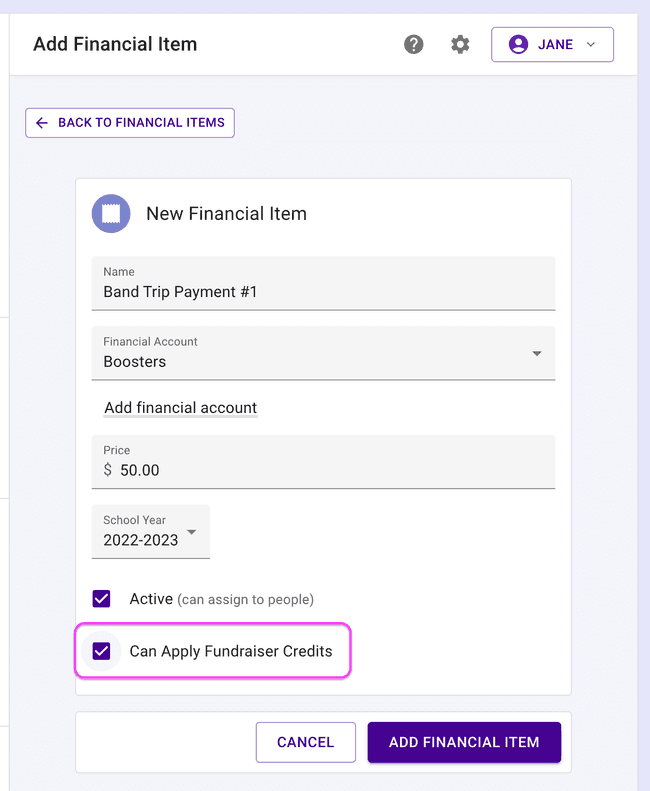Click the New Financial Item receipt icon
The height and width of the screenshot is (791, 650).
coord(111,213)
